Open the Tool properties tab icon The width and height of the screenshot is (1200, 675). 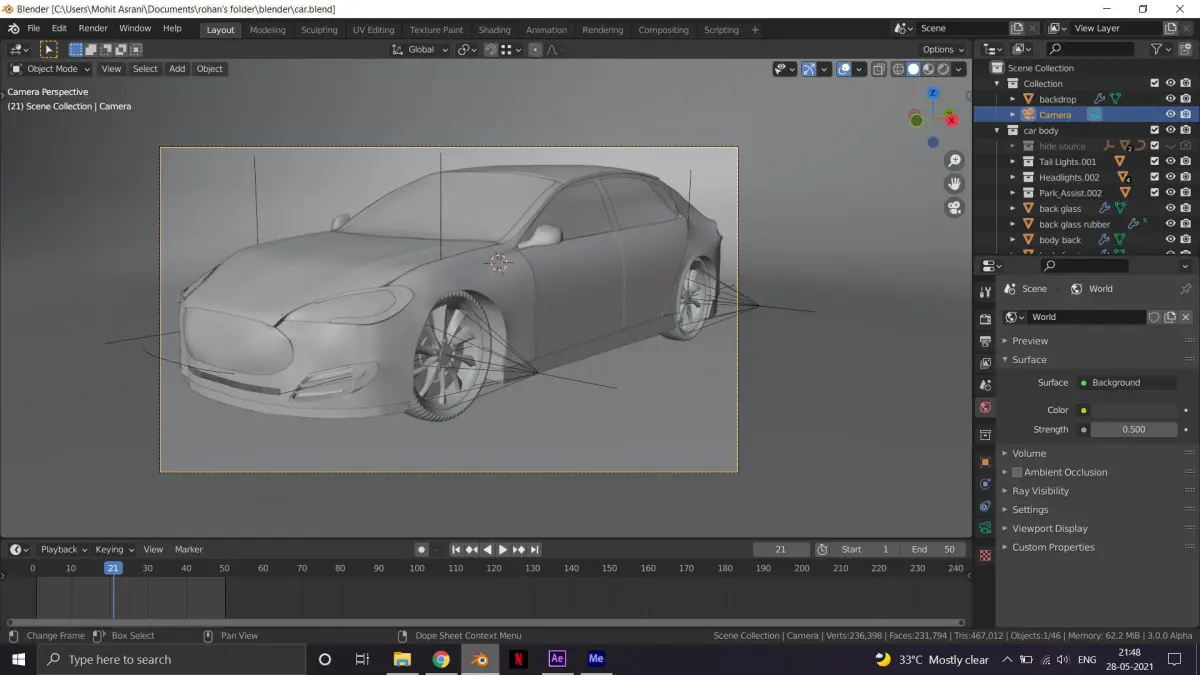click(x=985, y=292)
